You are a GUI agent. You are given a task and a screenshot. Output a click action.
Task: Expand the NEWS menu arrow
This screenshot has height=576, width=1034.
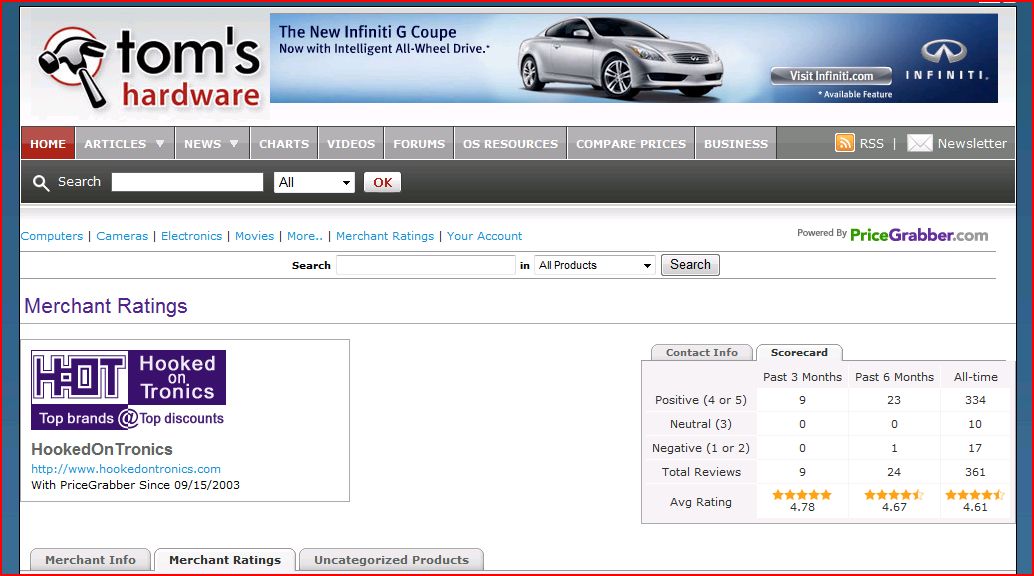[234, 143]
